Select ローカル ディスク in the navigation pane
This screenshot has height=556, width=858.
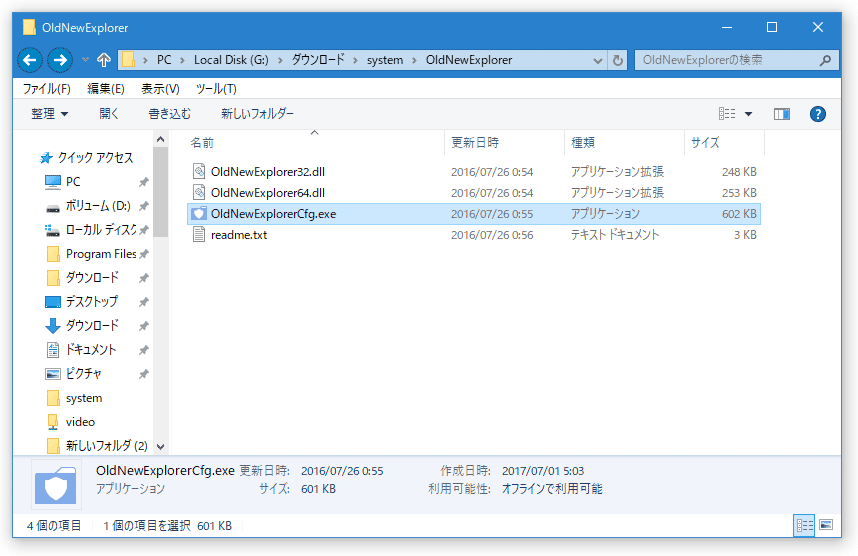click(x=101, y=230)
